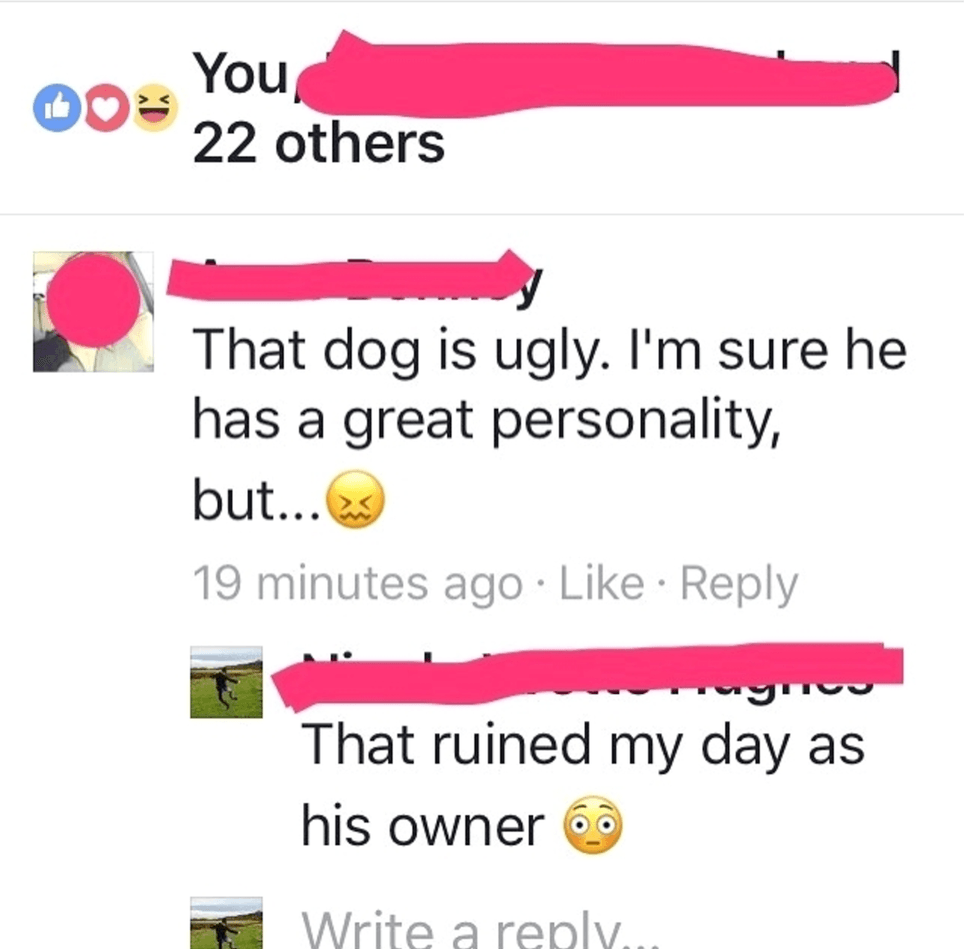Click the confounded face emoji after "but..."
Screen dimensions: 980x949
pyautogui.click(x=356, y=499)
